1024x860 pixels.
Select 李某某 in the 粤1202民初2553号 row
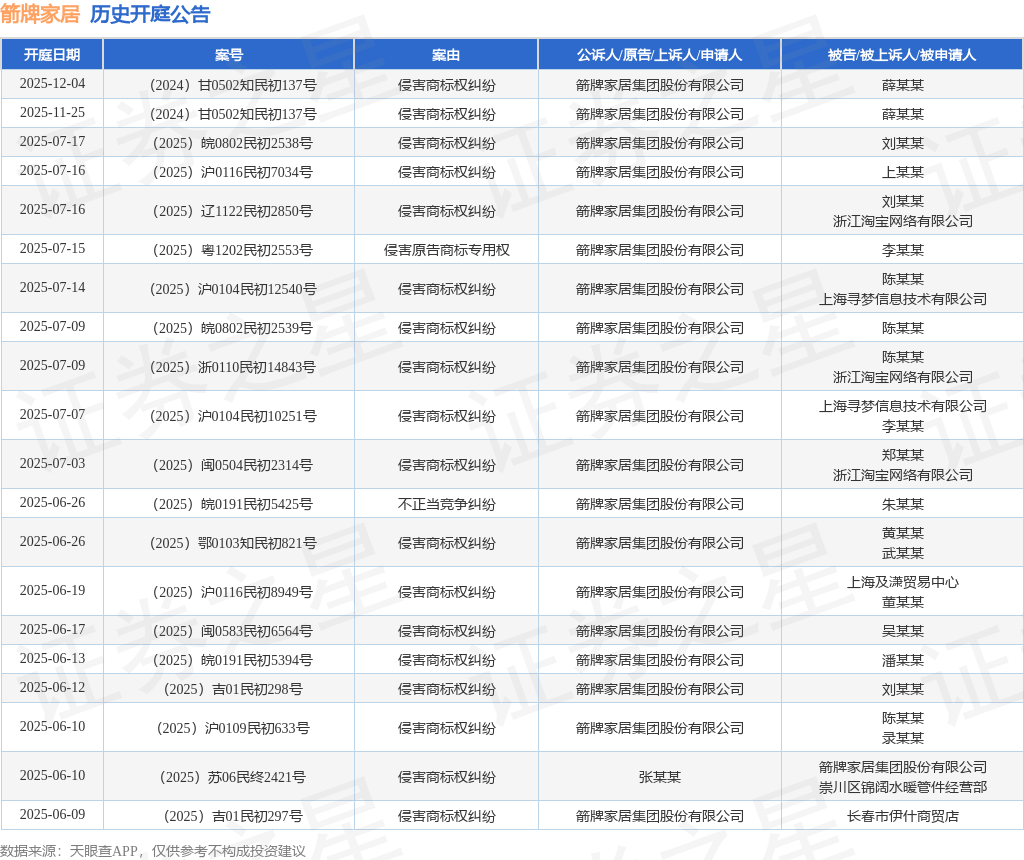coord(903,250)
